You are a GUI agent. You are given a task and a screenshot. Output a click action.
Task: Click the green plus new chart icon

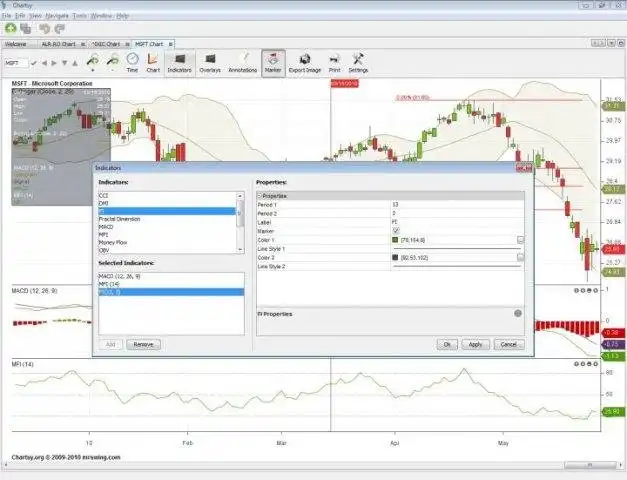coord(11,29)
